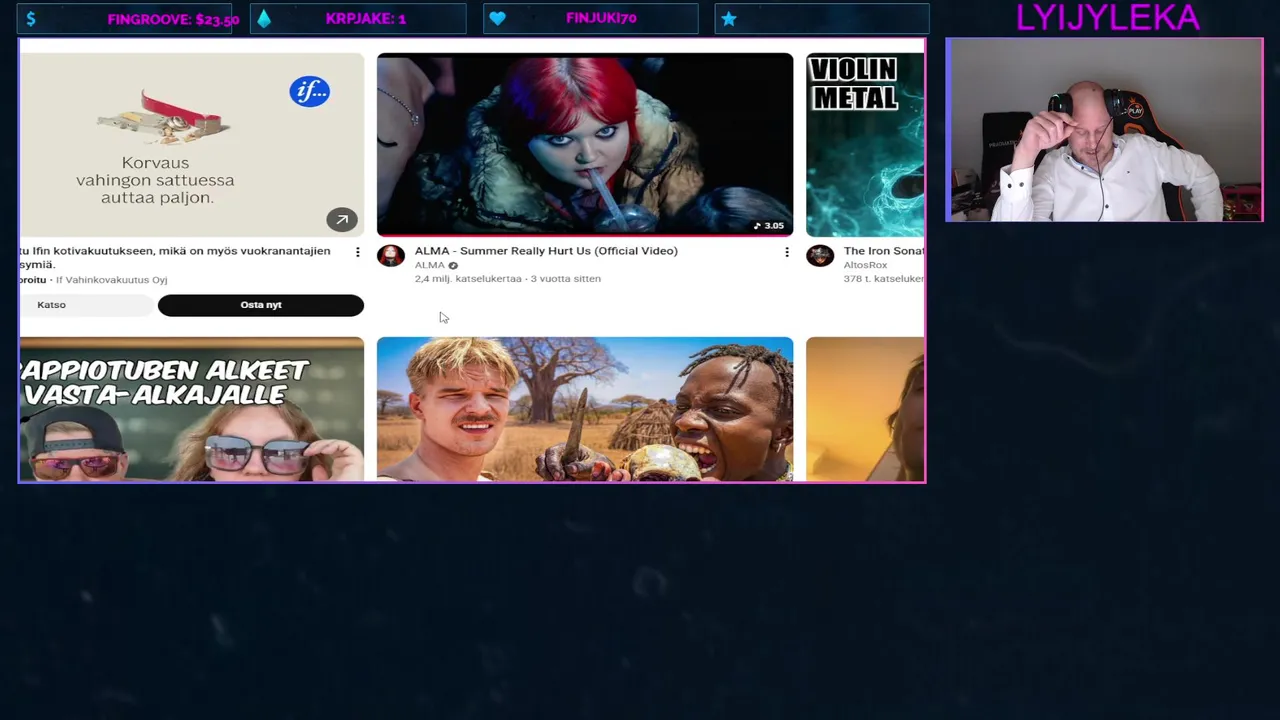Click the 378 t. katselukertaa view count
1280x720 pixels.
884,279
